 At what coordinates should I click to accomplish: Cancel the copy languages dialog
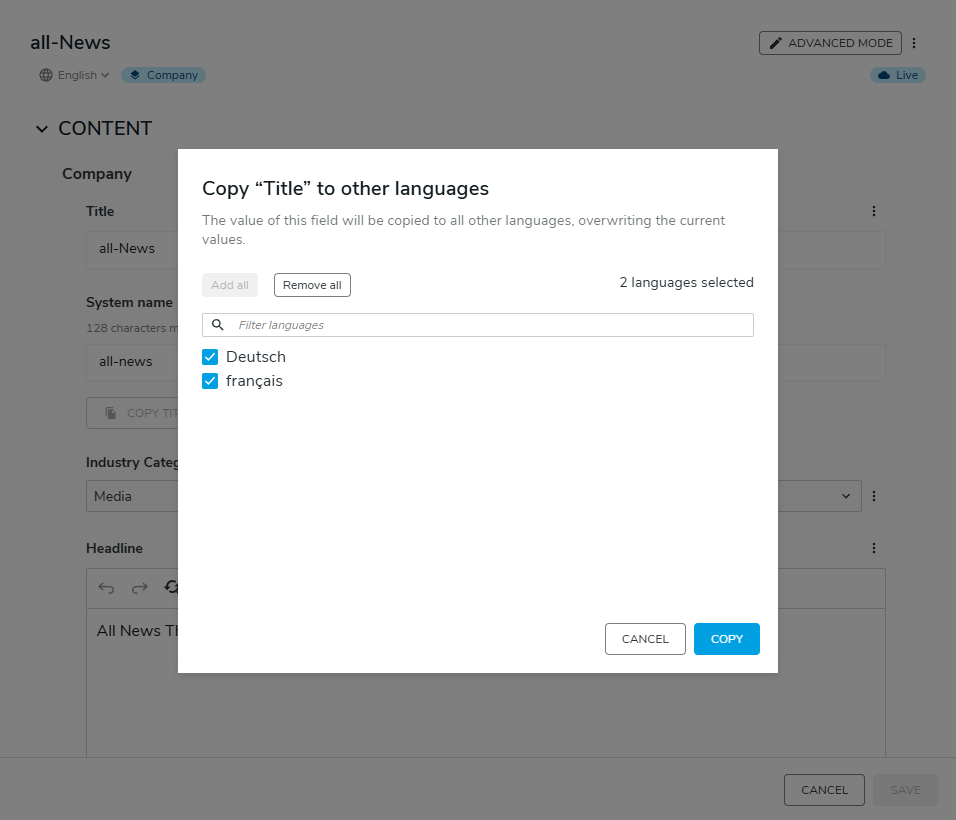pos(645,639)
